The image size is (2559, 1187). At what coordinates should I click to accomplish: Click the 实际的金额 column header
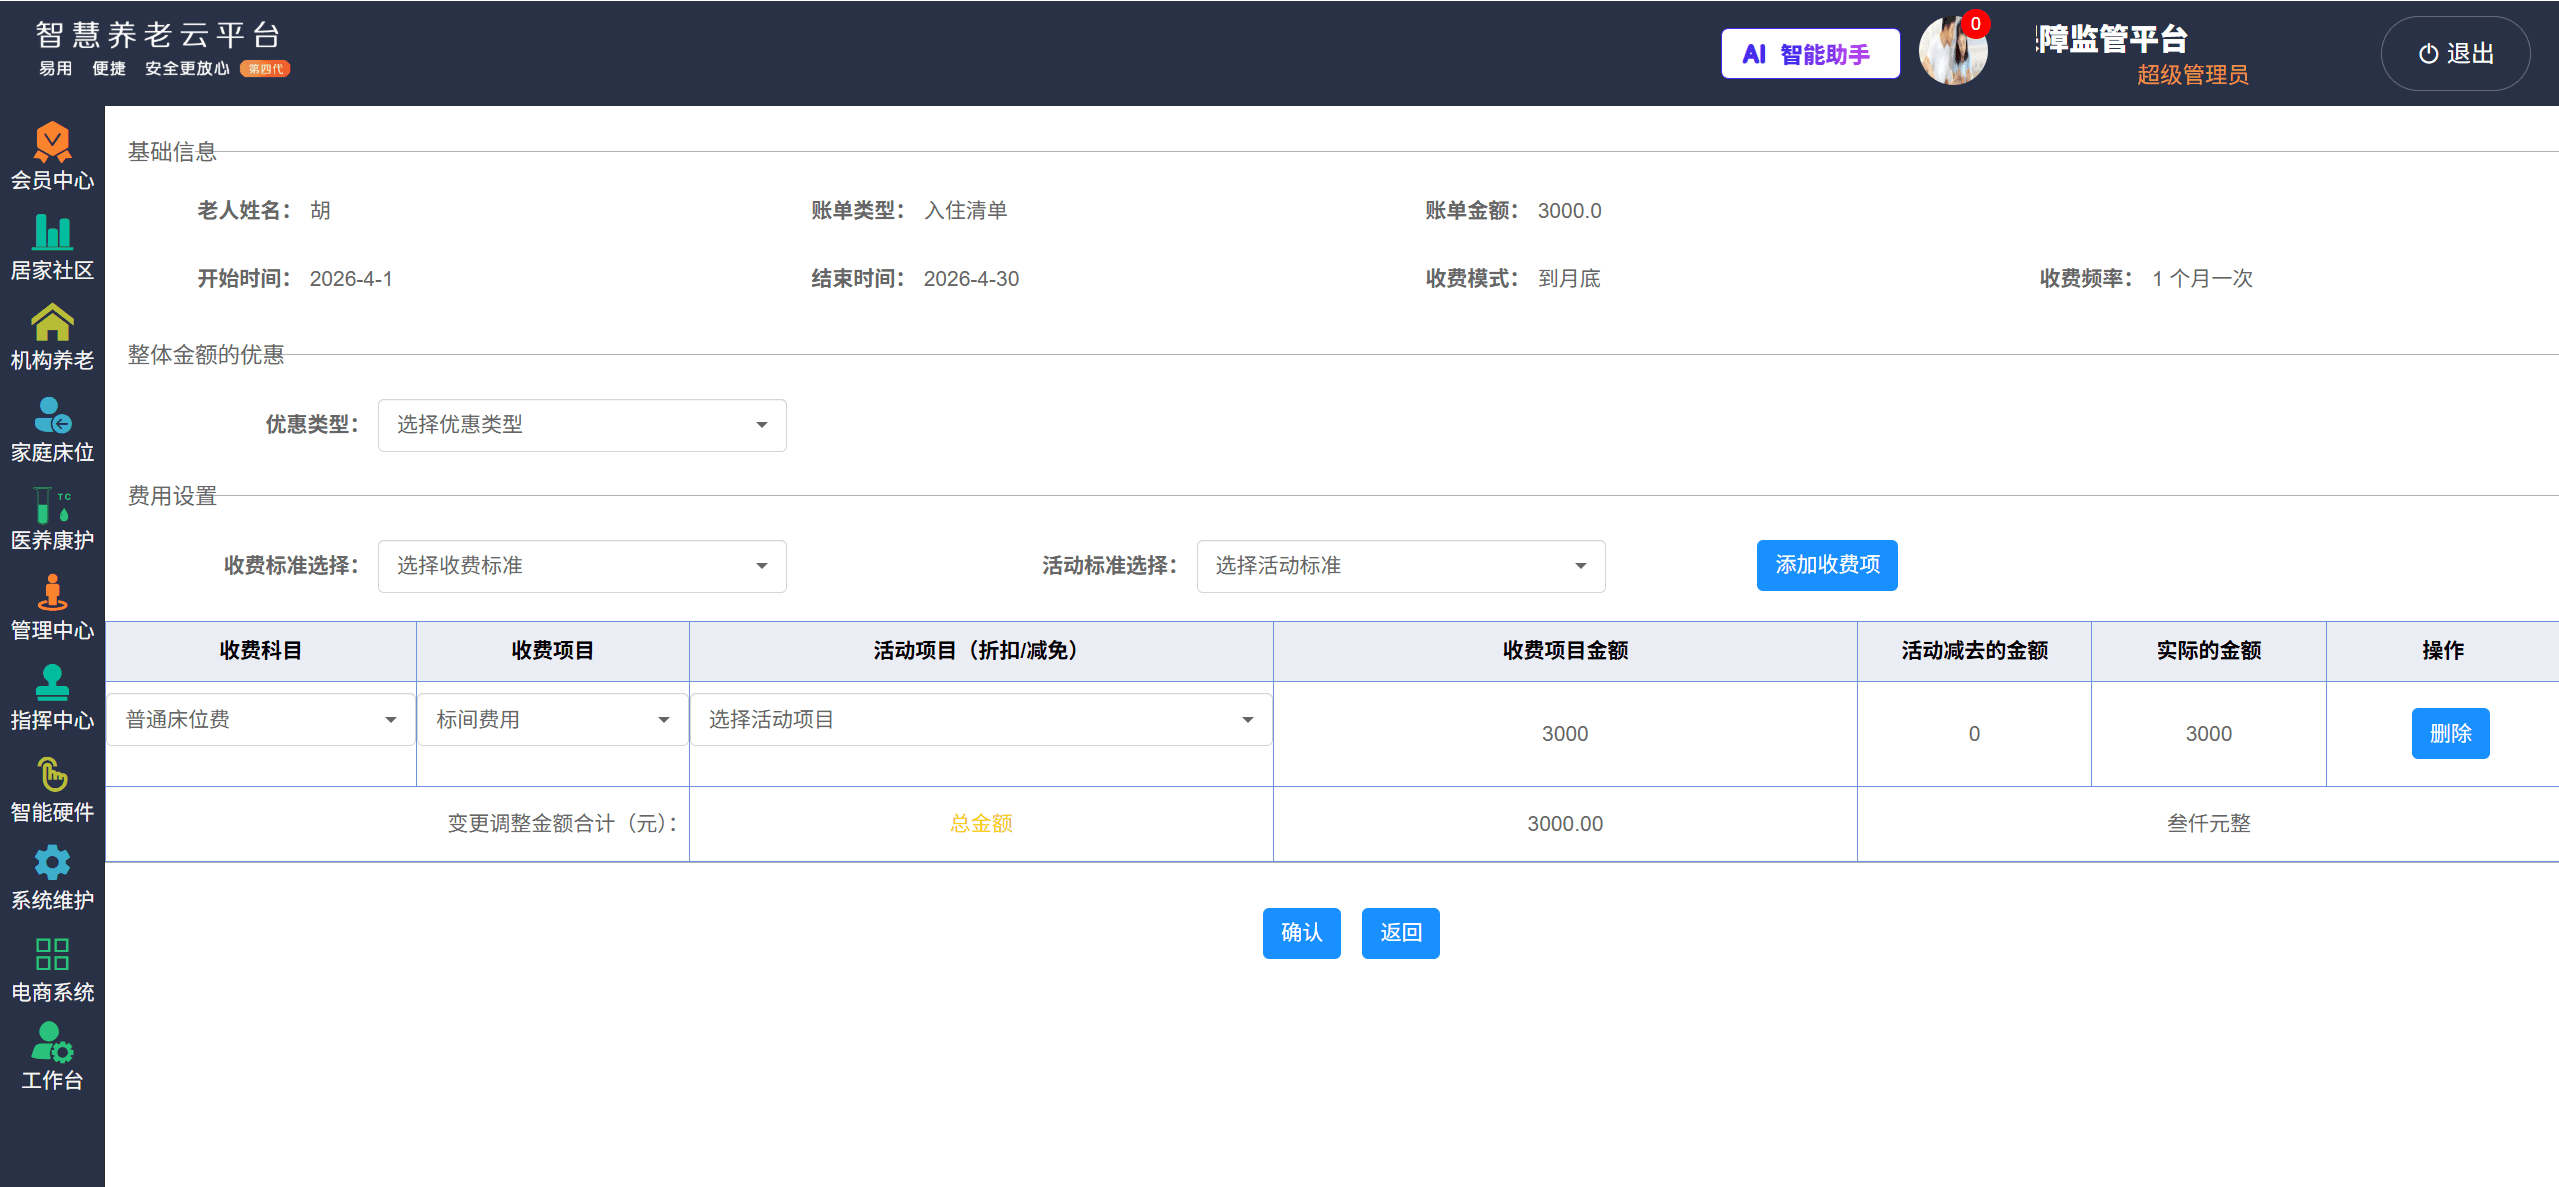tap(2208, 651)
